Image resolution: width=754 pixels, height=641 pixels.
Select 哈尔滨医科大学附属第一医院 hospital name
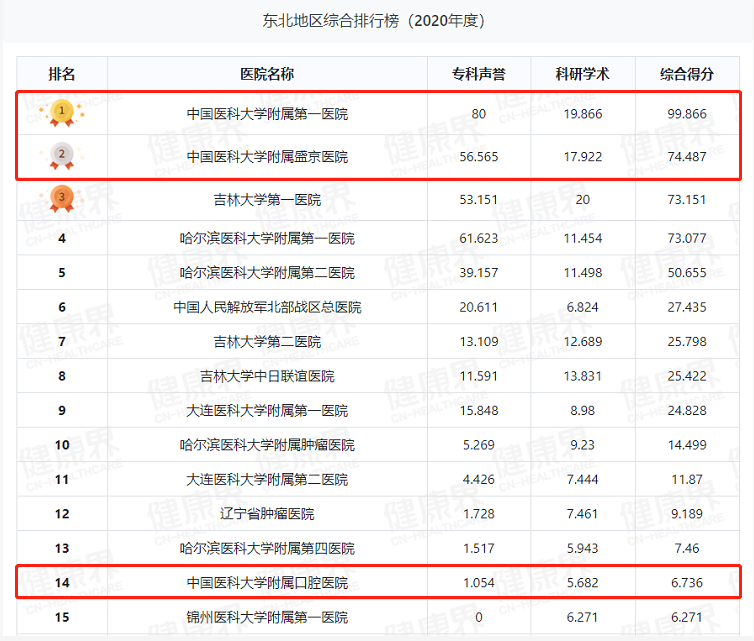click(267, 238)
